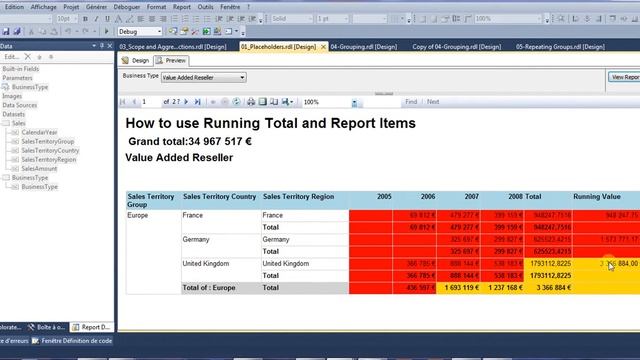640x360 pixels.
Task: Select the Data Sources node
Action: tap(20, 105)
